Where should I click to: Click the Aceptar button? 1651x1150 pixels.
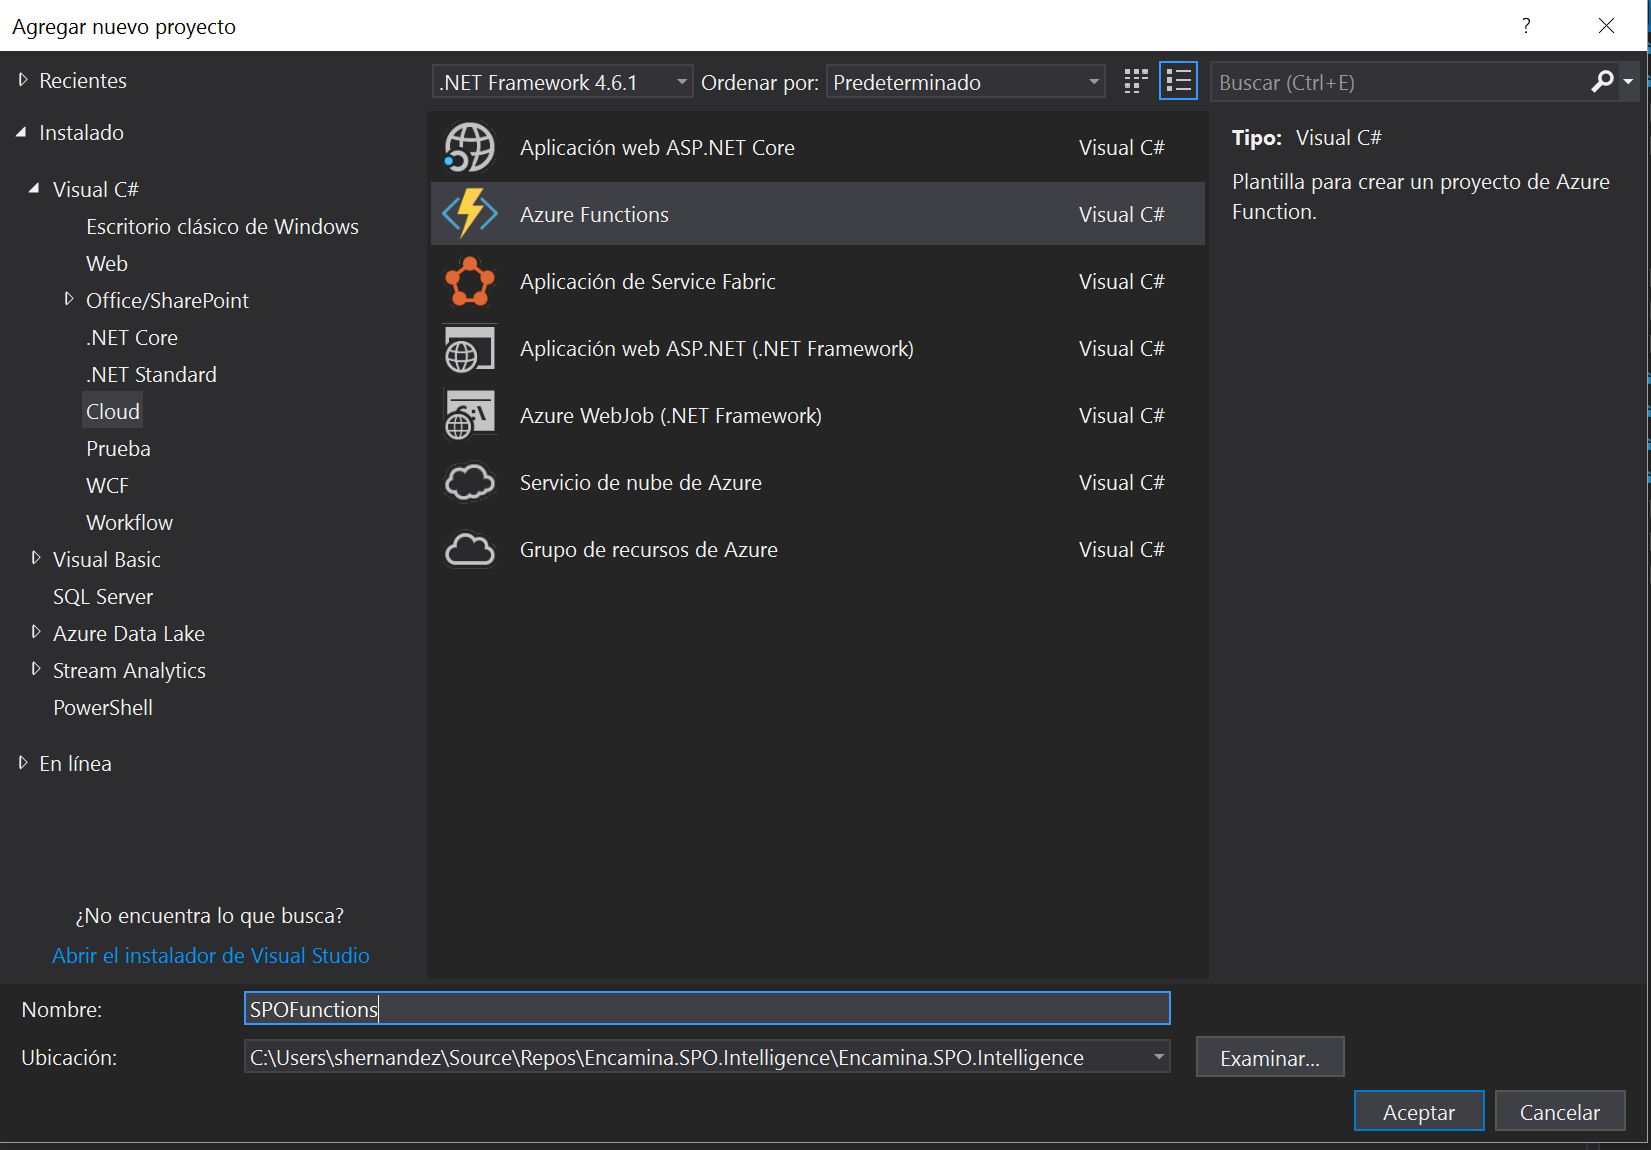click(1418, 1111)
